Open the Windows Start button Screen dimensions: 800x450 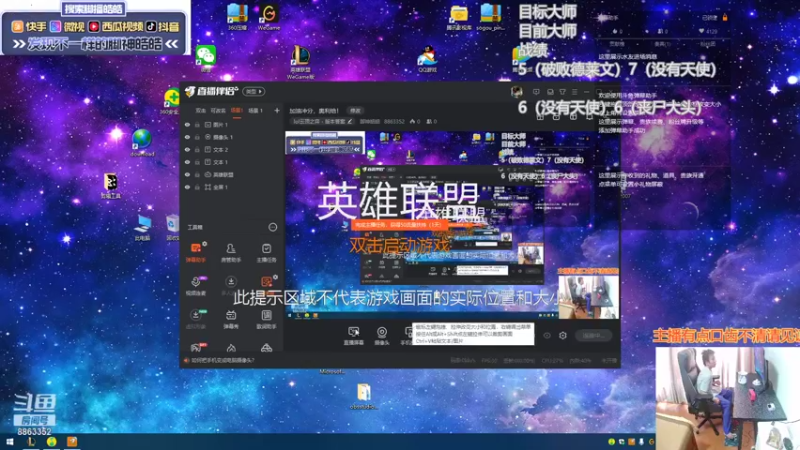click(9, 442)
